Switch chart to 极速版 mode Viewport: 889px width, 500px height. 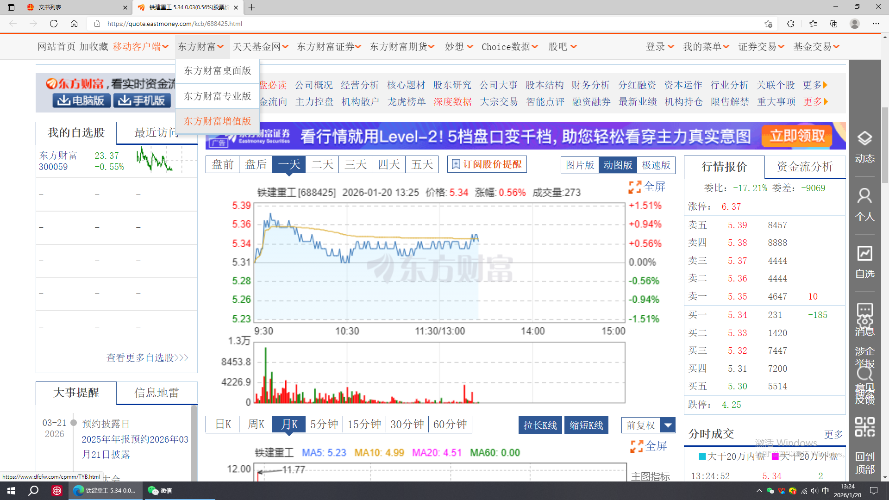point(656,165)
